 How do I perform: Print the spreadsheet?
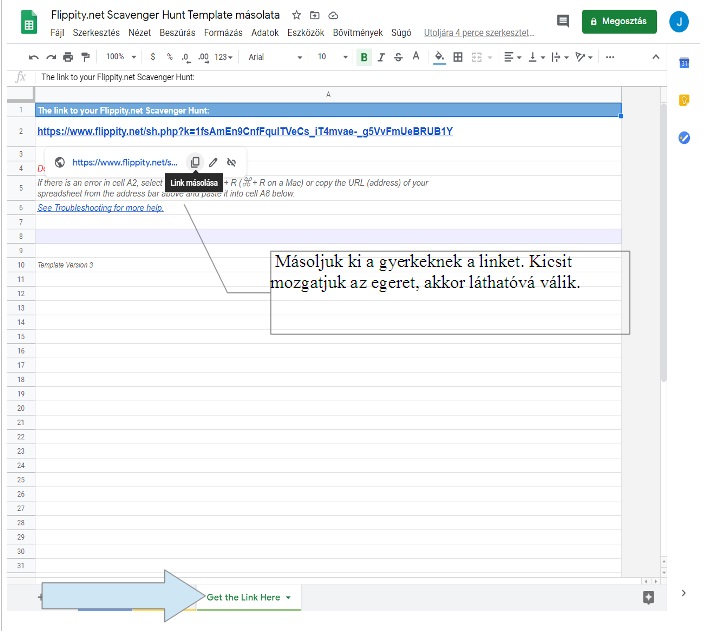(68, 57)
